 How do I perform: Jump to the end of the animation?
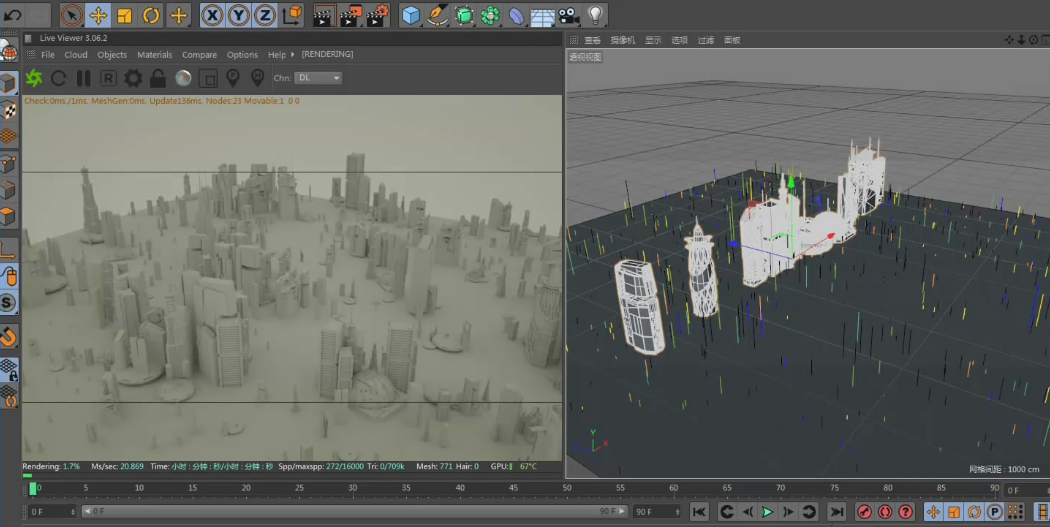tap(837, 512)
